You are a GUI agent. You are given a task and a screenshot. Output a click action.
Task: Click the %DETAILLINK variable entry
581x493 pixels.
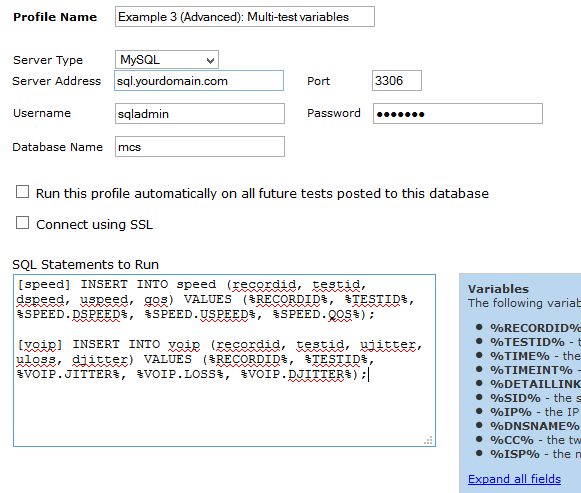coord(535,384)
